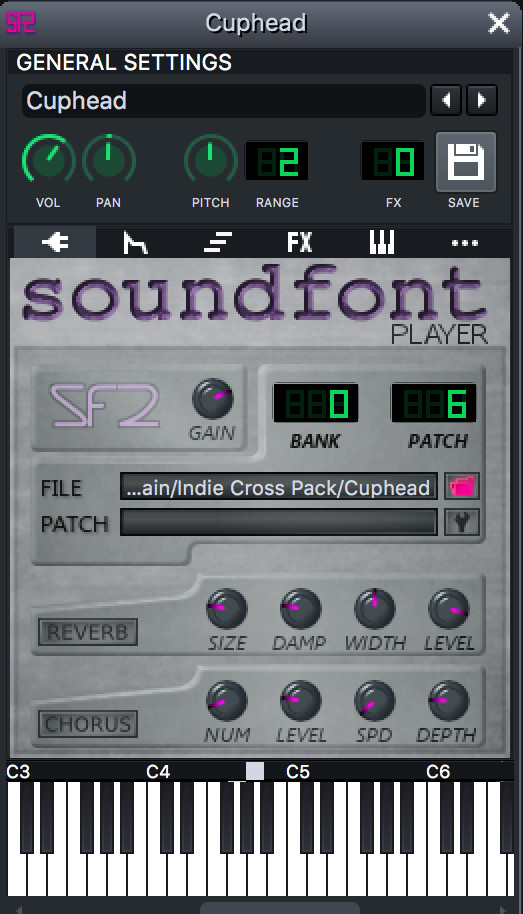Screen dimensions: 523x914
Task: Toggle the CHORUS button
Action: [88, 724]
